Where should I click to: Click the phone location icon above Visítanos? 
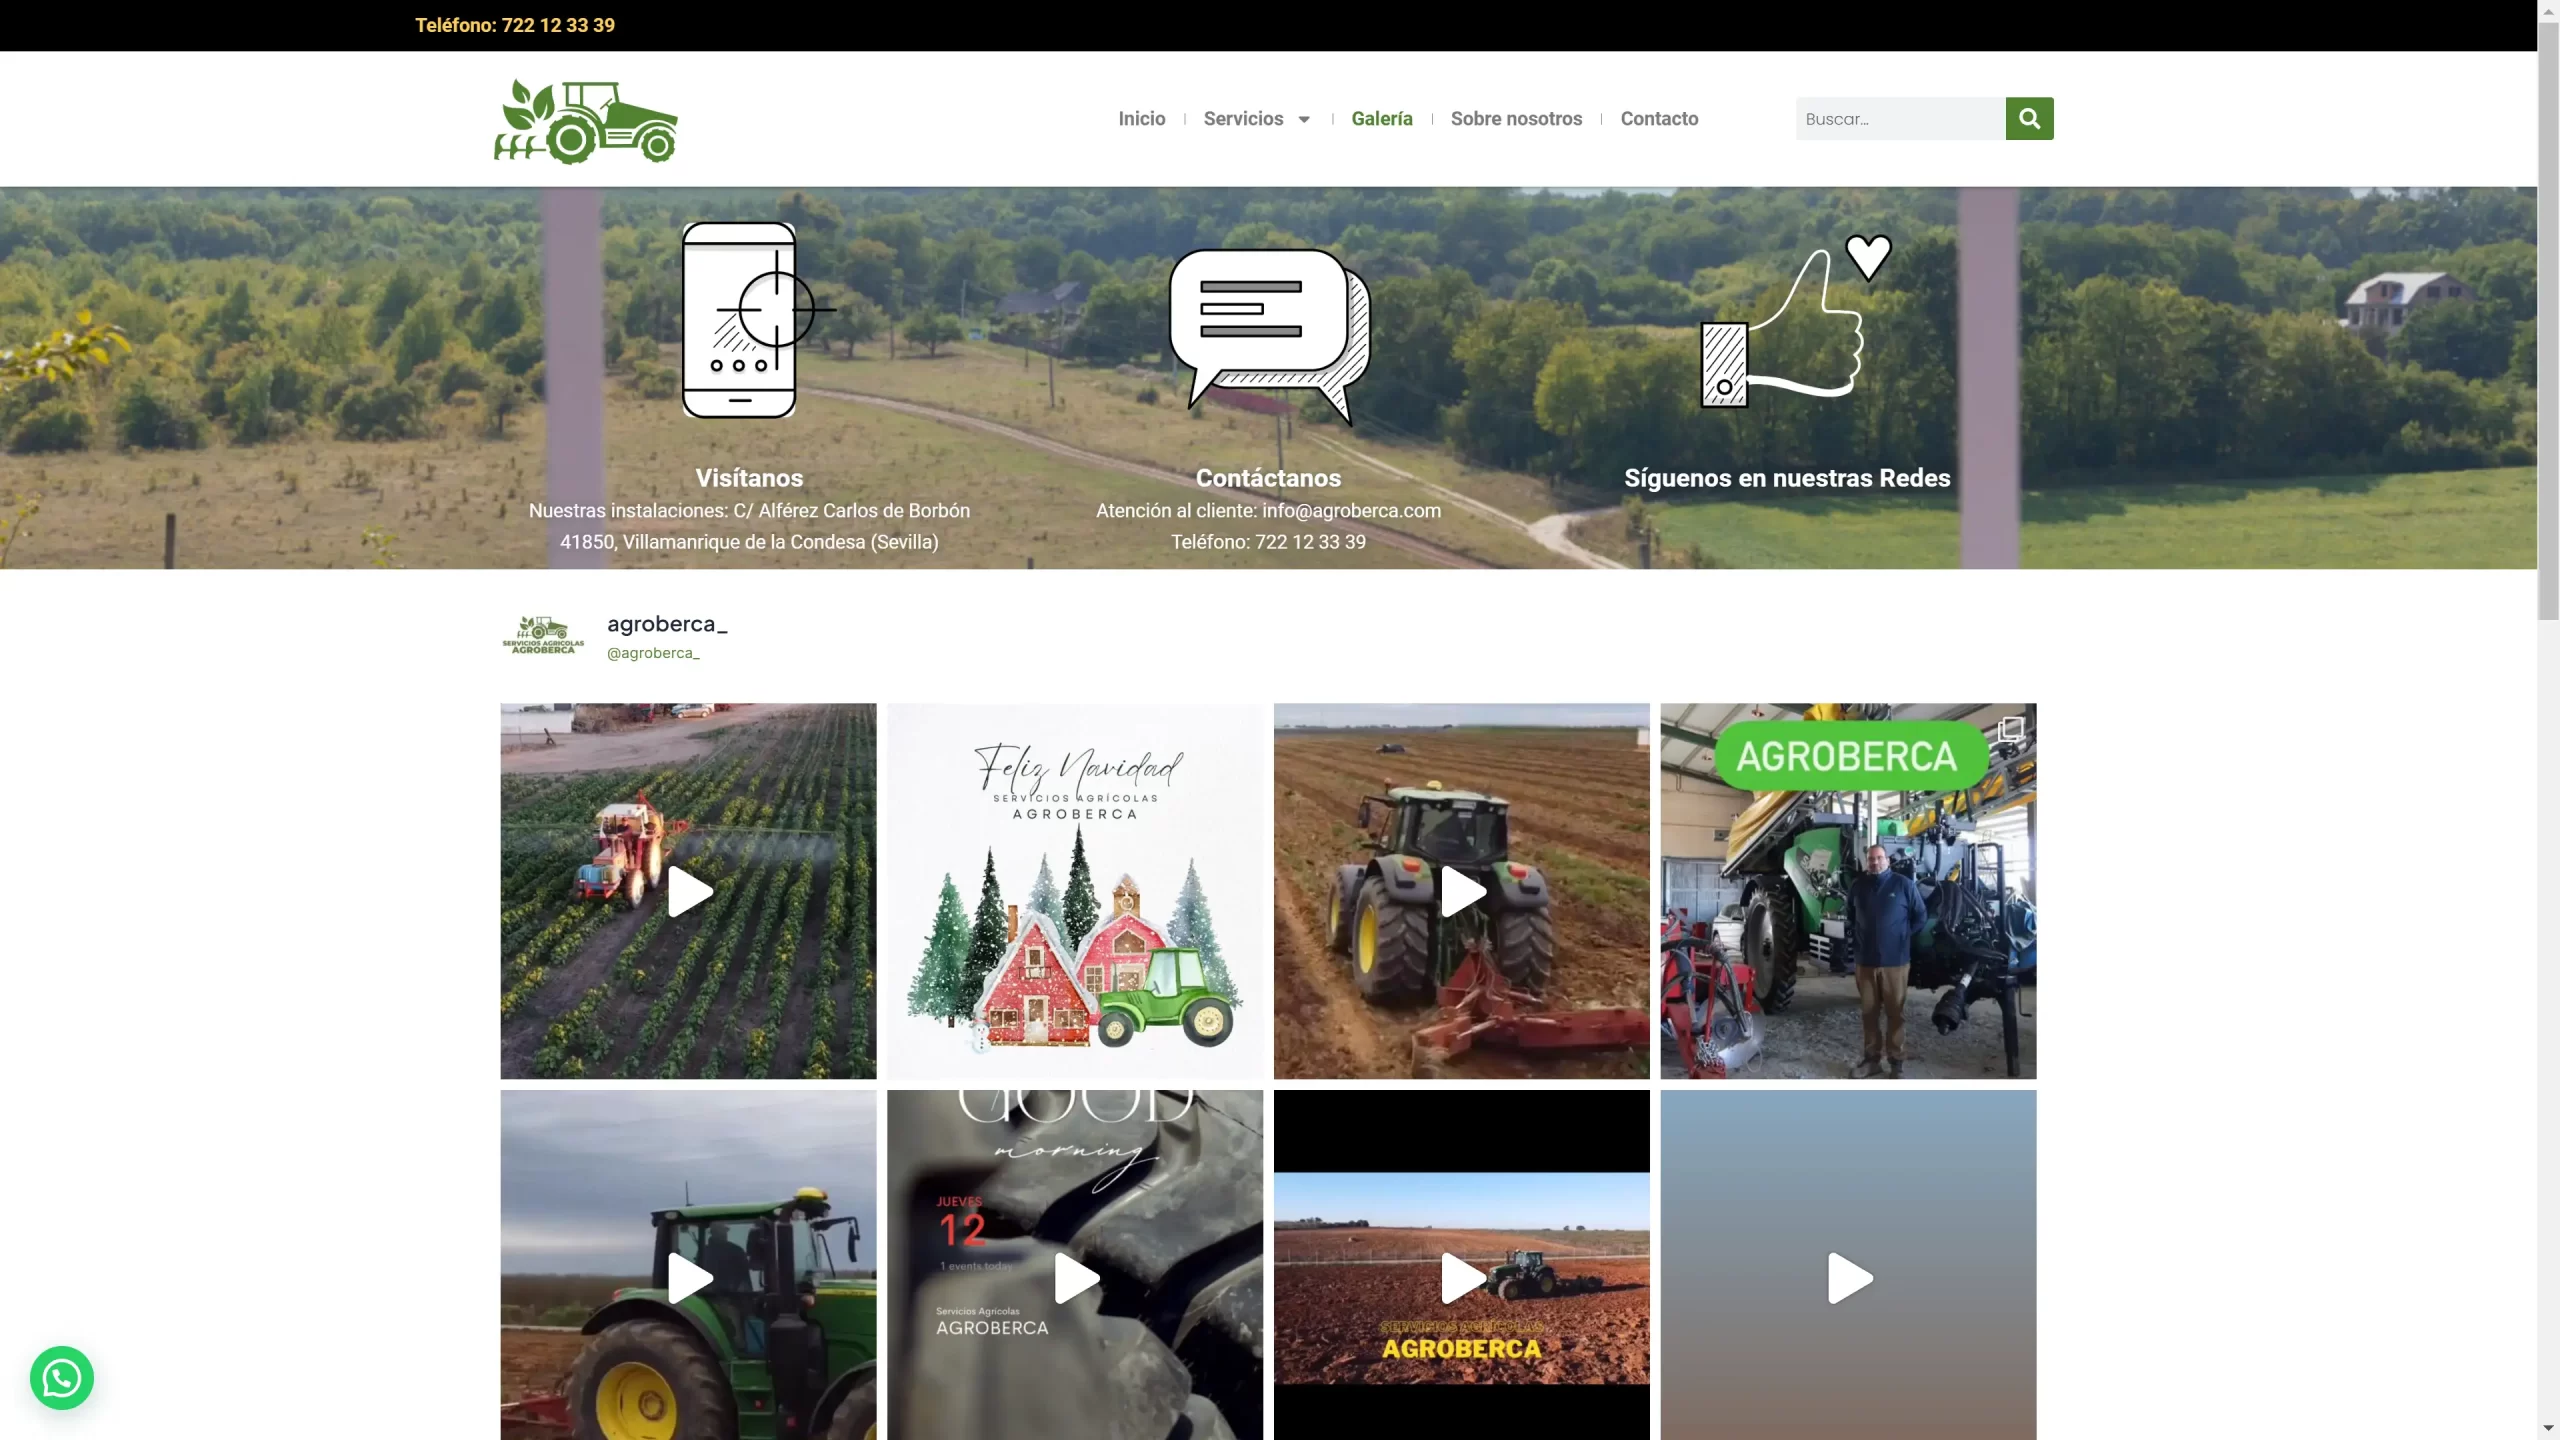tap(740, 320)
